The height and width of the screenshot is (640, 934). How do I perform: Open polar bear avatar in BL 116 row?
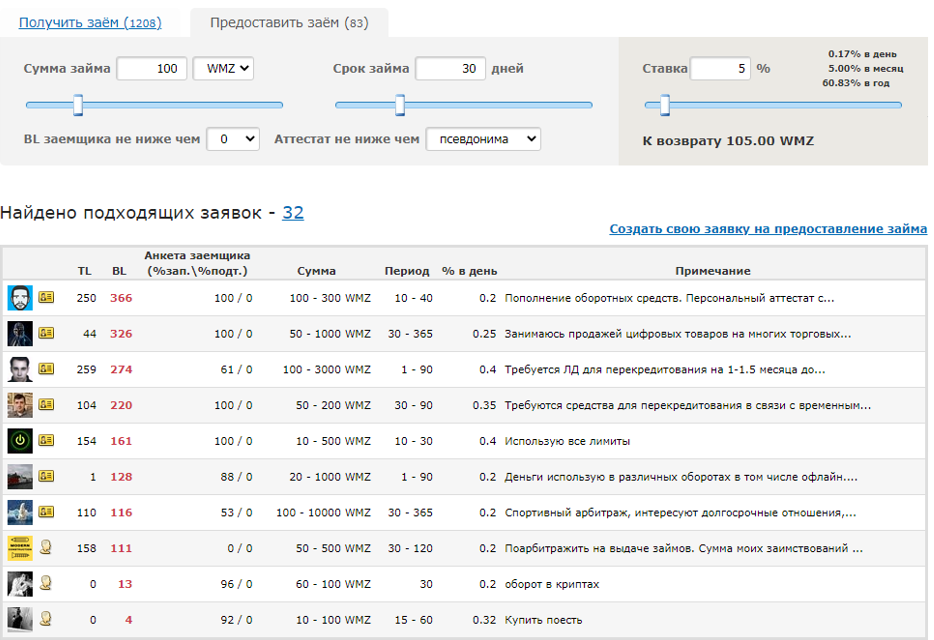[20, 512]
